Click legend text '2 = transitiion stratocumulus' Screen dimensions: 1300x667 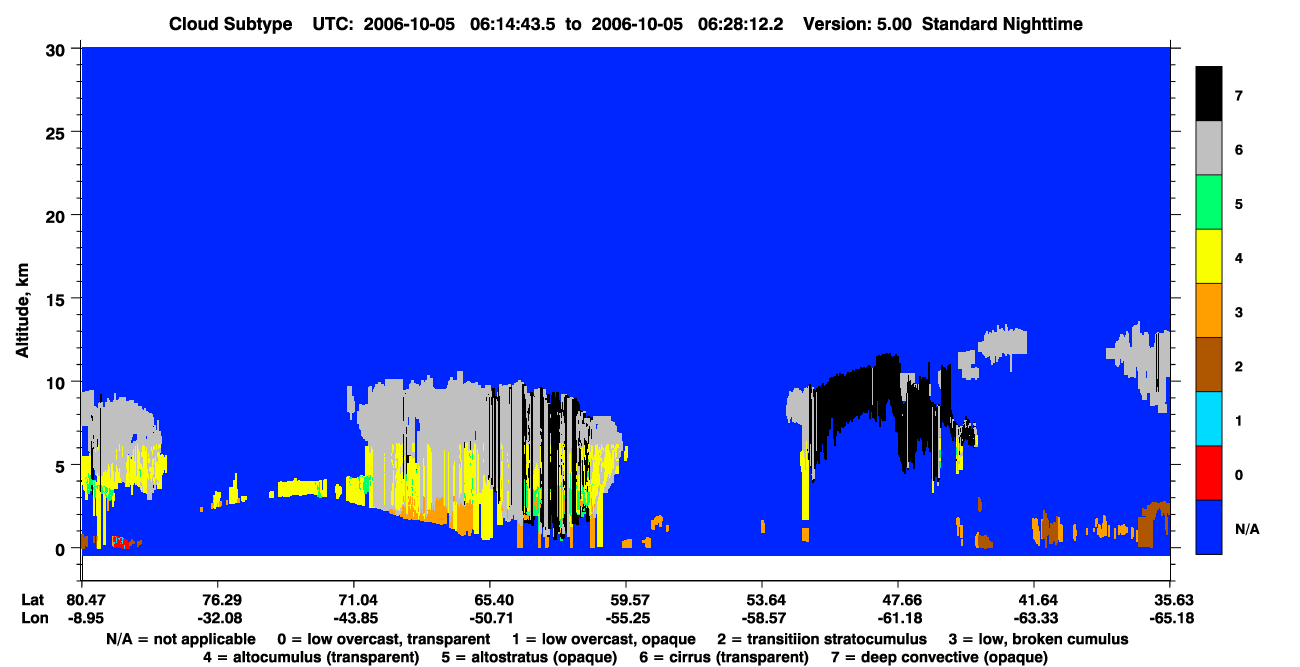[x=822, y=639]
